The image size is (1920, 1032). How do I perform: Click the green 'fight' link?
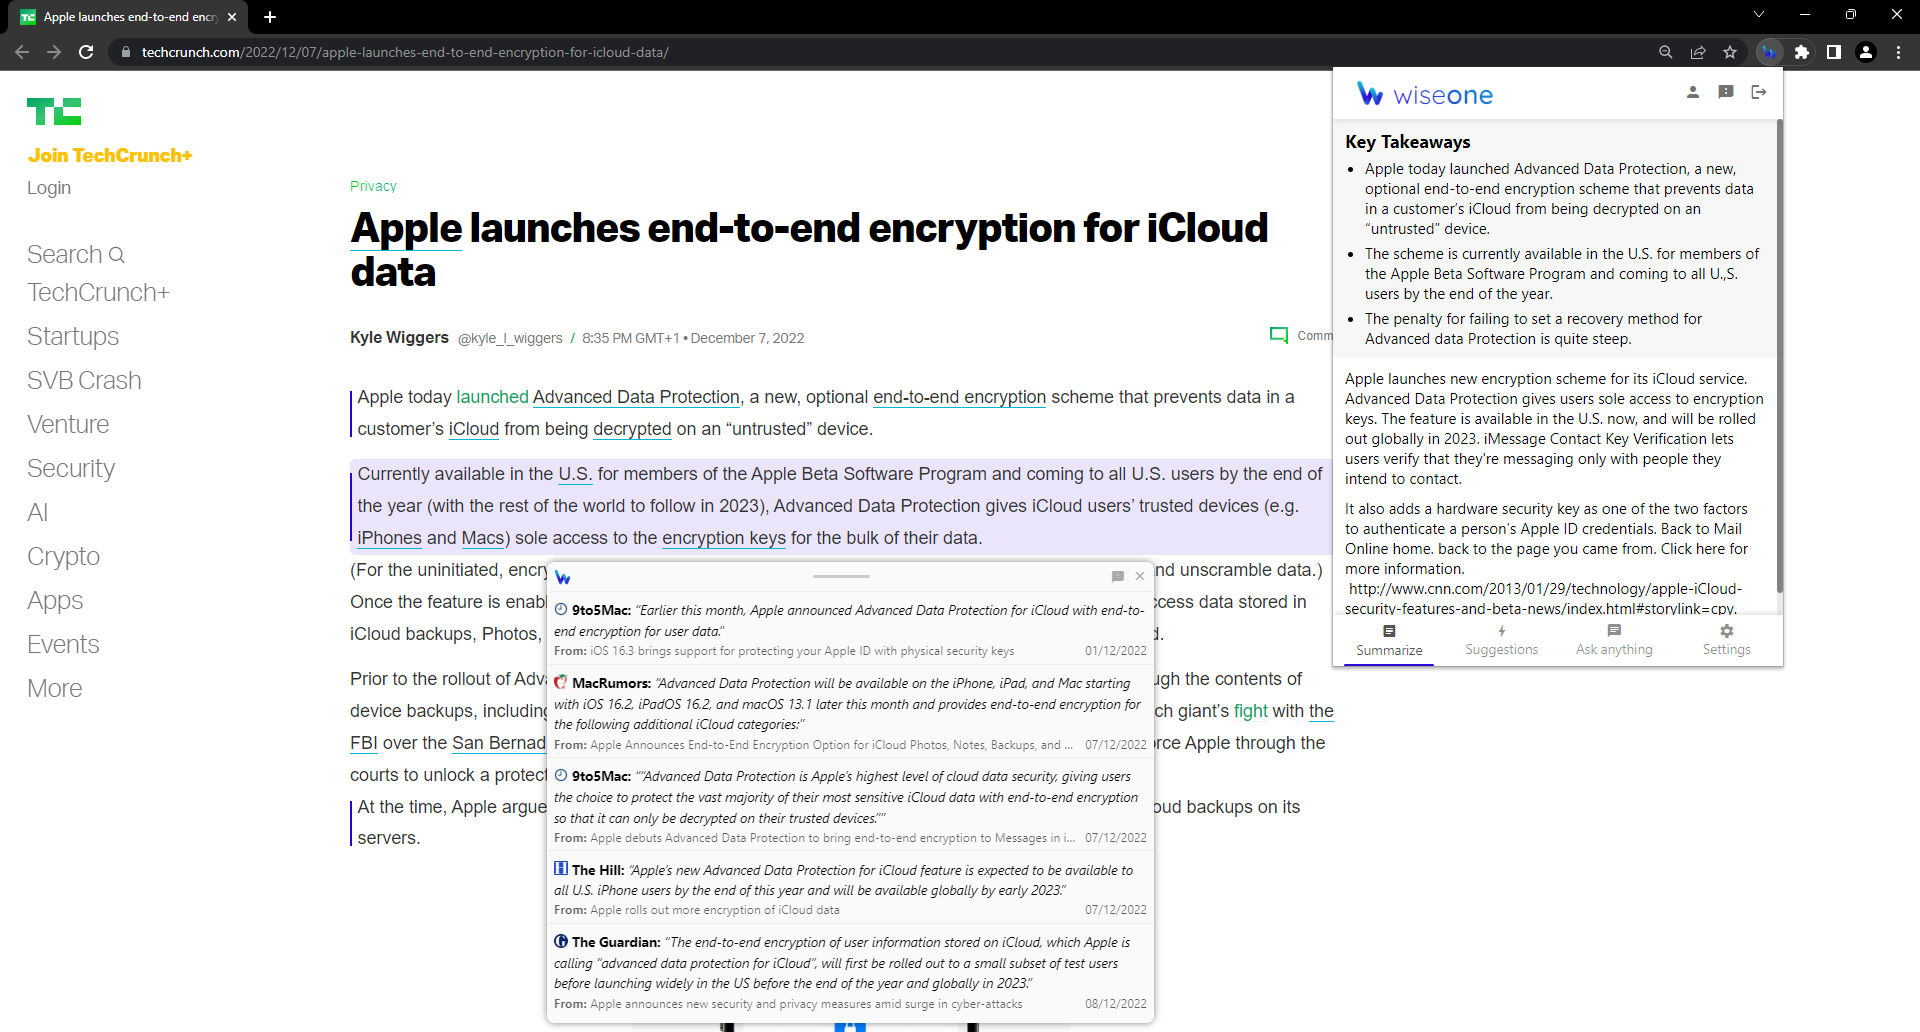click(x=1250, y=711)
